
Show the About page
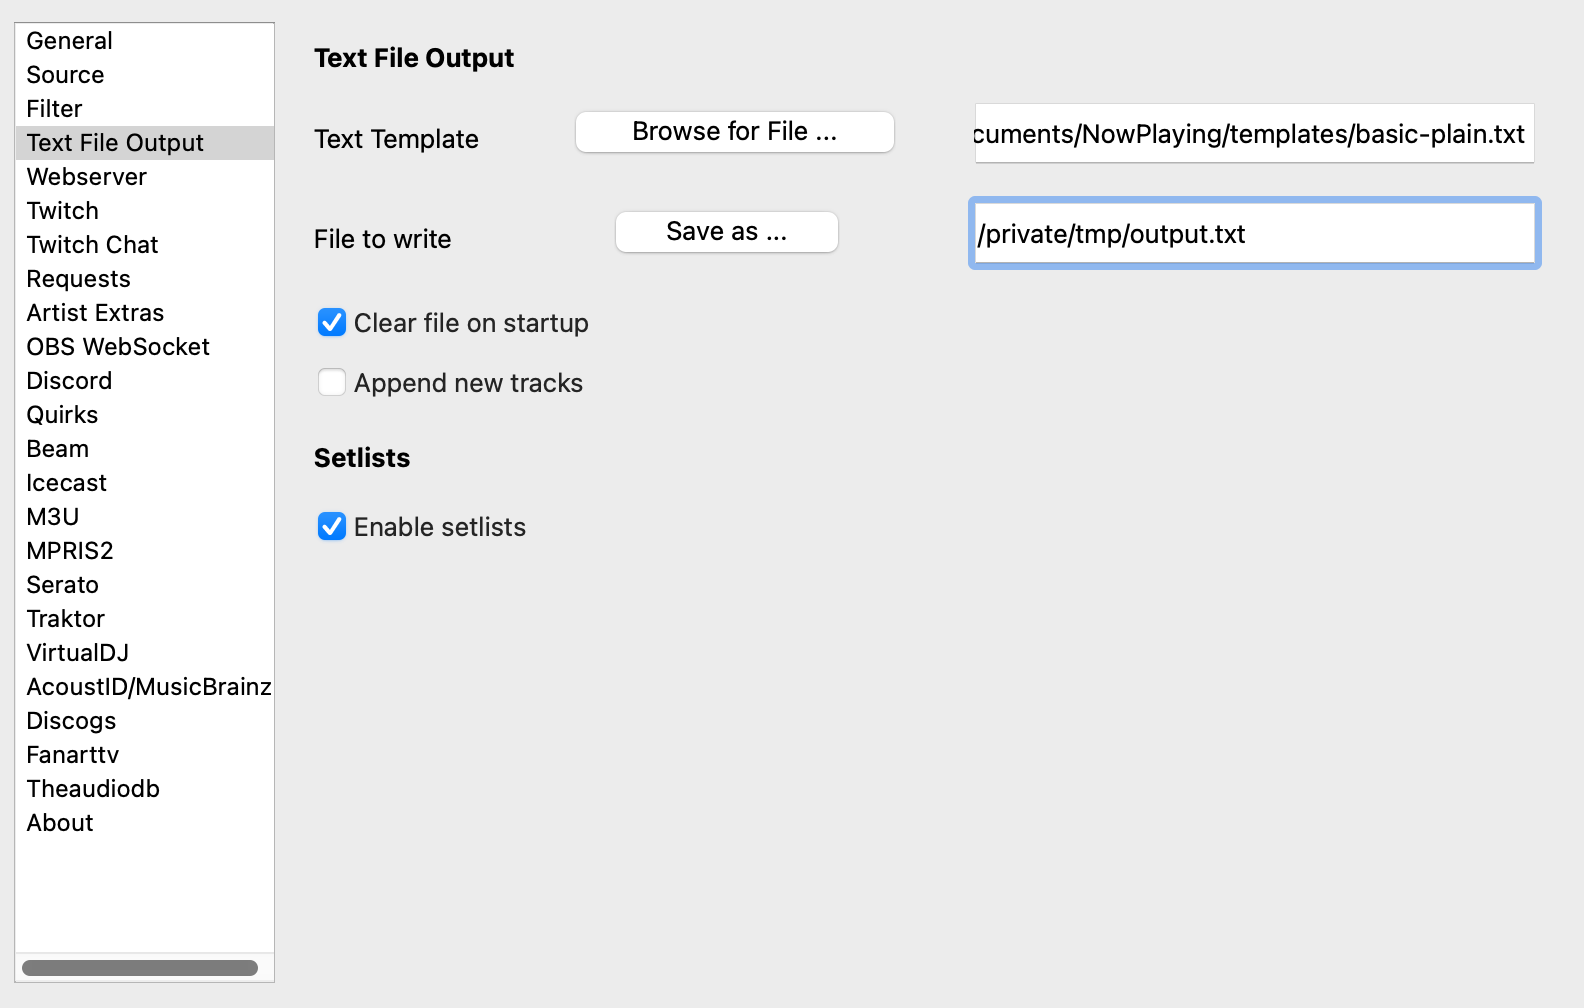60,823
